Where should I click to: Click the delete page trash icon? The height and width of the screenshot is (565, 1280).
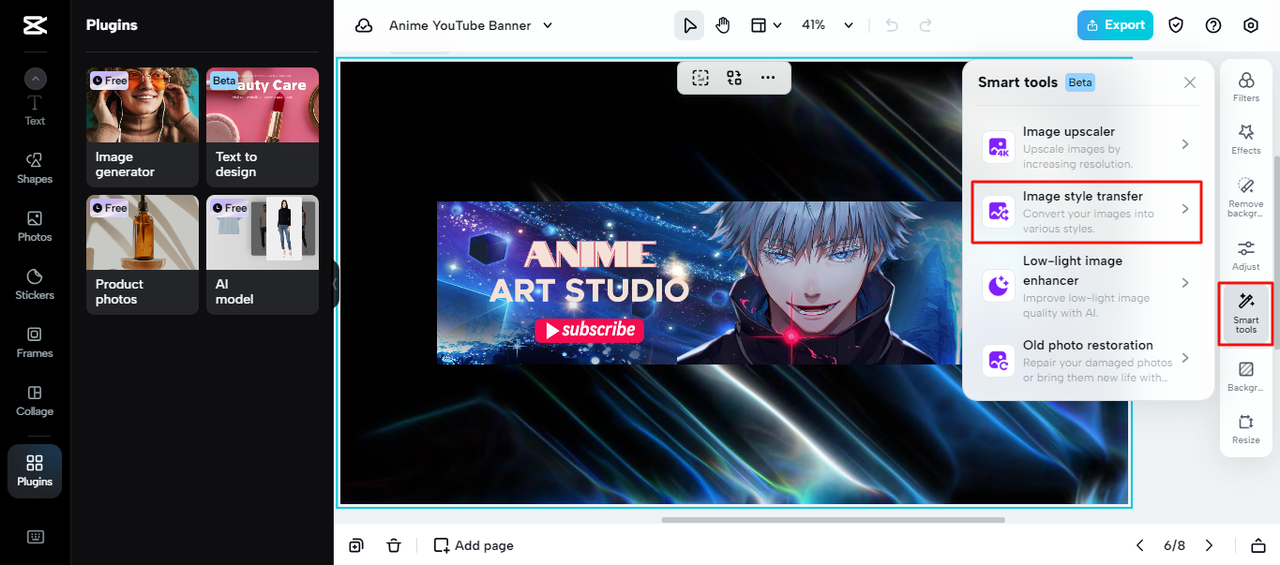[394, 545]
